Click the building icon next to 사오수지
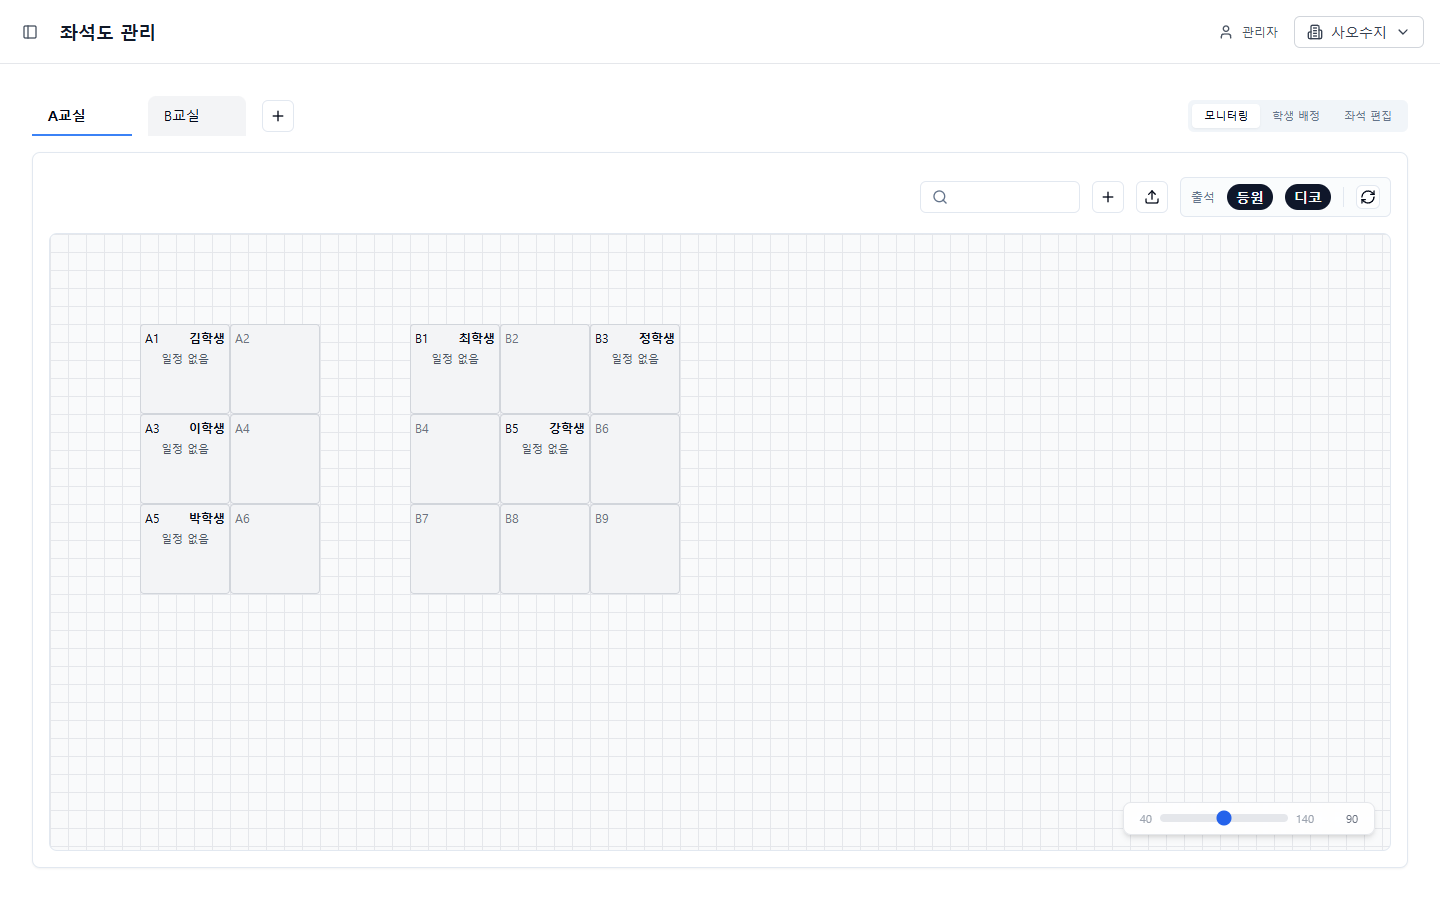Viewport: 1440px width, 900px height. click(1315, 32)
